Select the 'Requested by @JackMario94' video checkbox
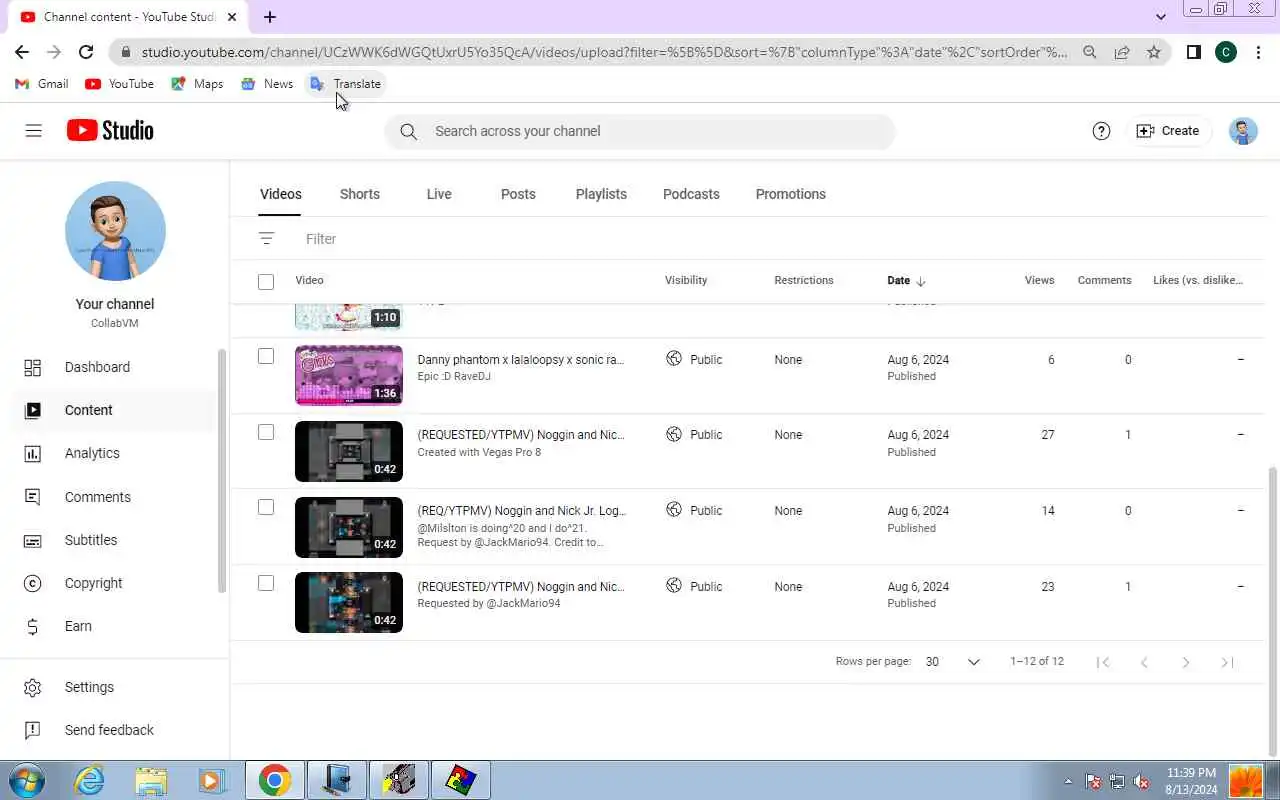 (266, 583)
